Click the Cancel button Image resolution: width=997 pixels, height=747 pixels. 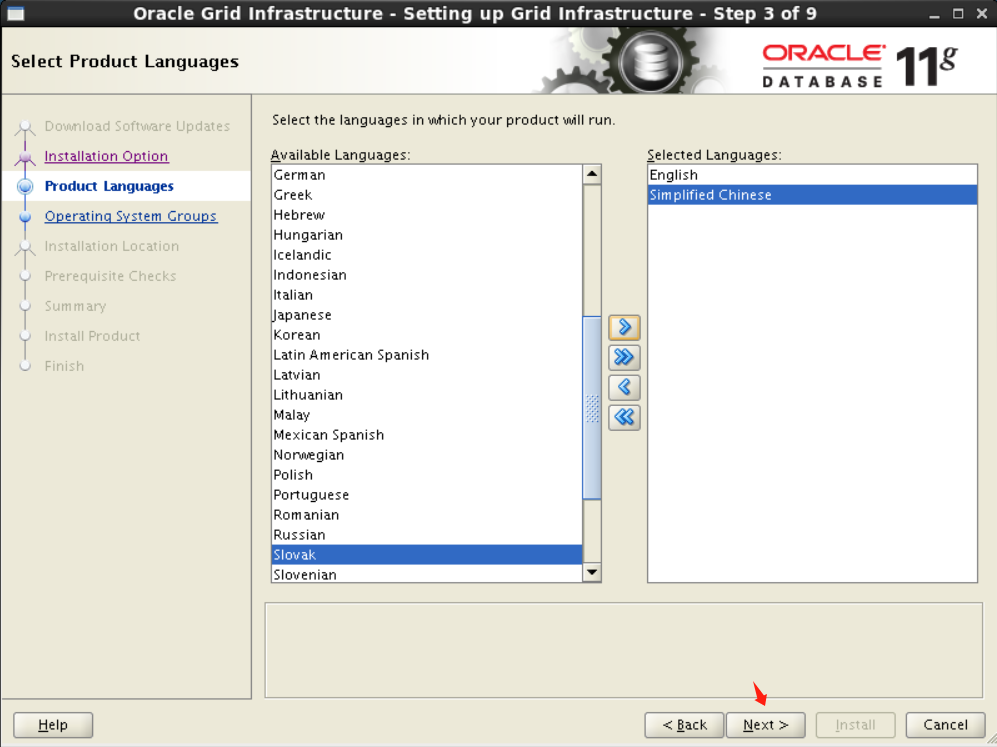[945, 725]
